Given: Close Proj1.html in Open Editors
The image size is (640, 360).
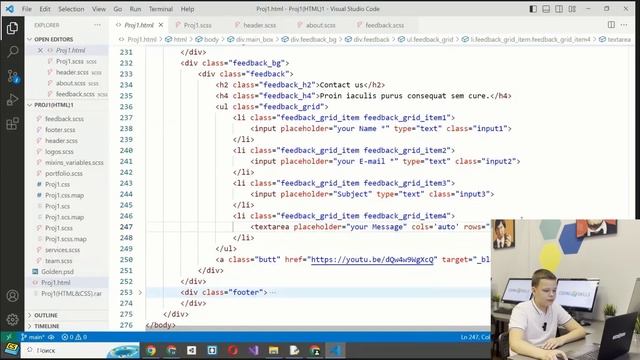Looking at the screenshot, I should tap(40, 50).
